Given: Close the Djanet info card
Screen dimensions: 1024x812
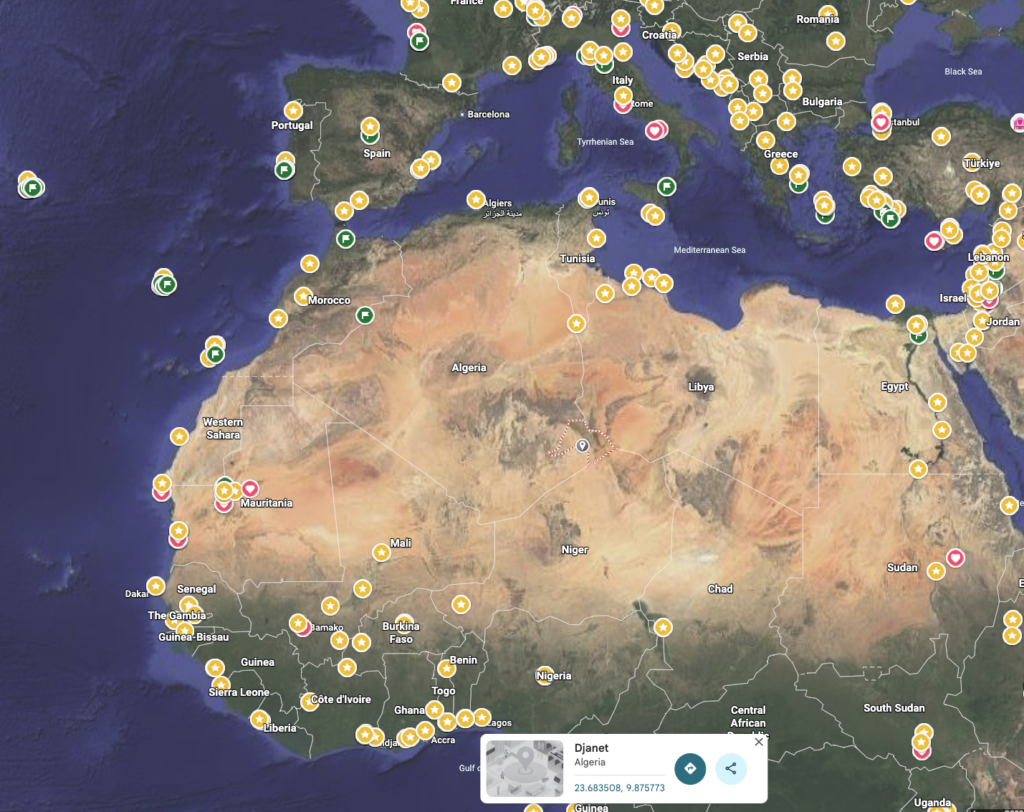Looking at the screenshot, I should (758, 741).
